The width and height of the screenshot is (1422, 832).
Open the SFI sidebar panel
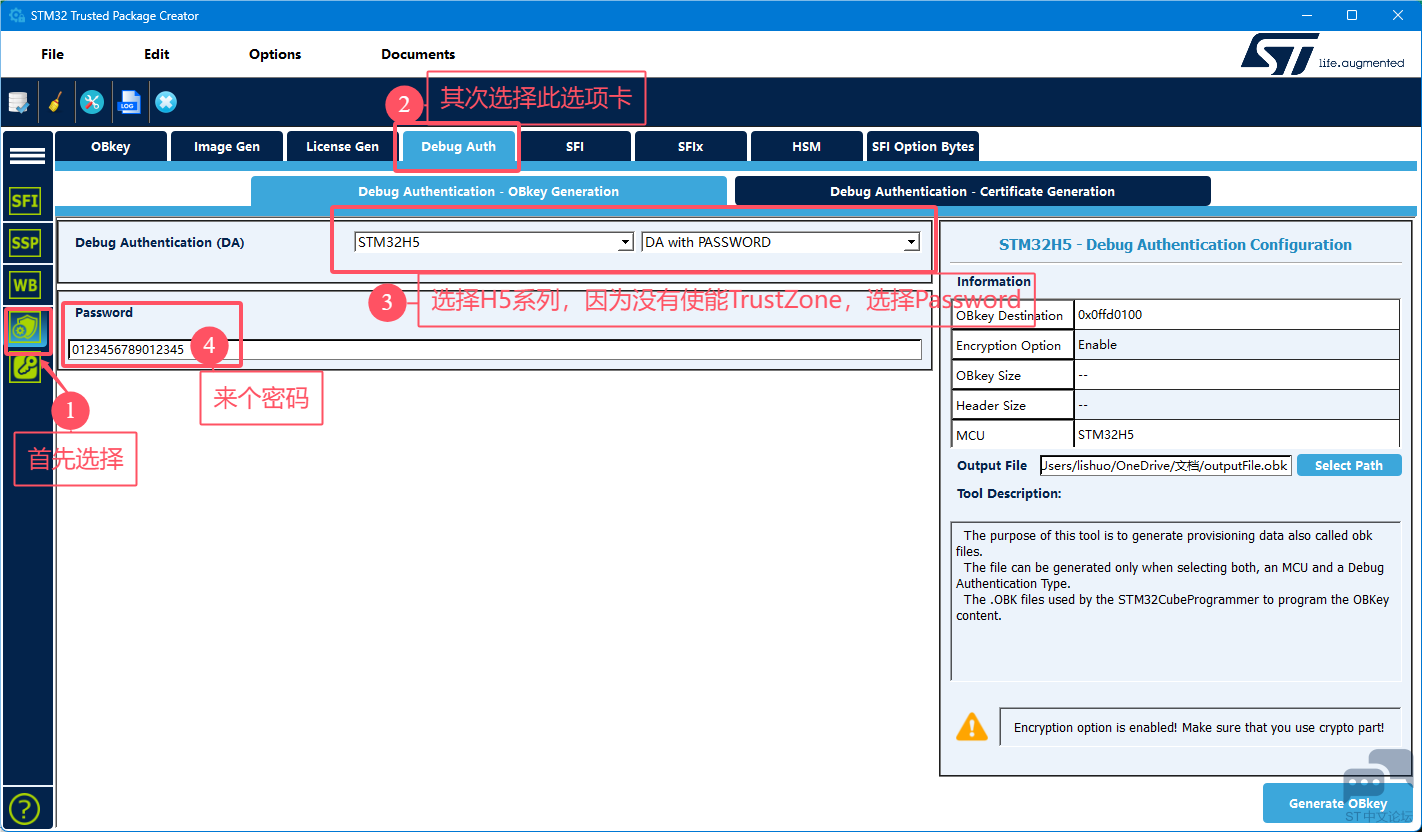coord(25,200)
